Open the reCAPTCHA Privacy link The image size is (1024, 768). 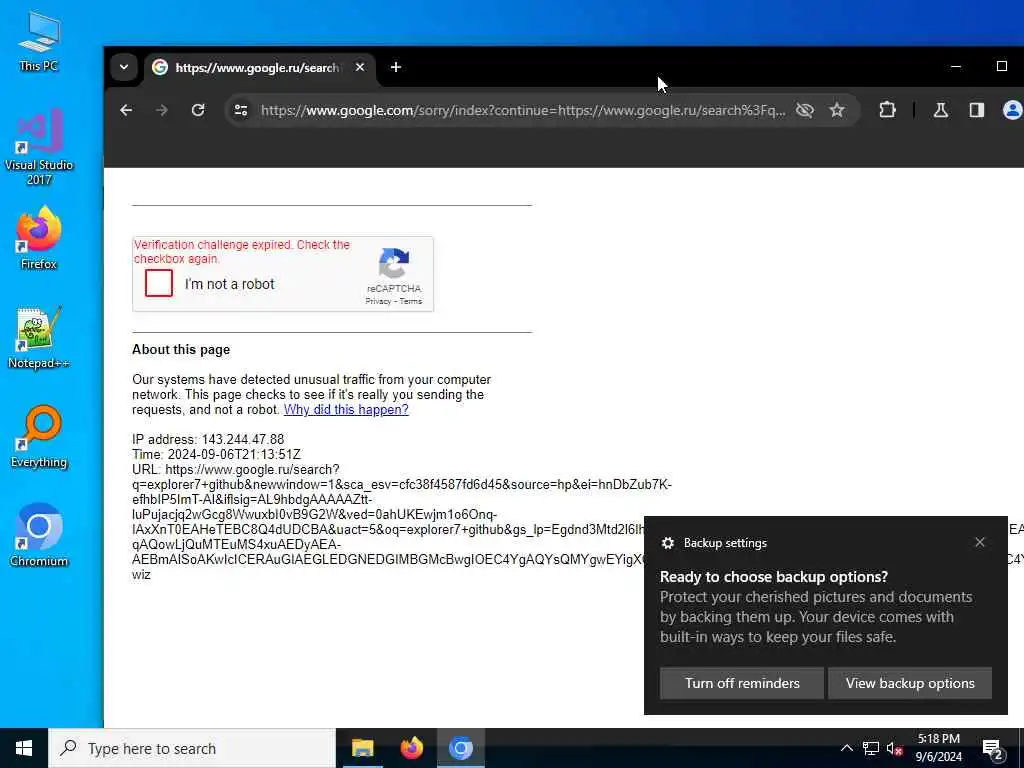[378, 301]
